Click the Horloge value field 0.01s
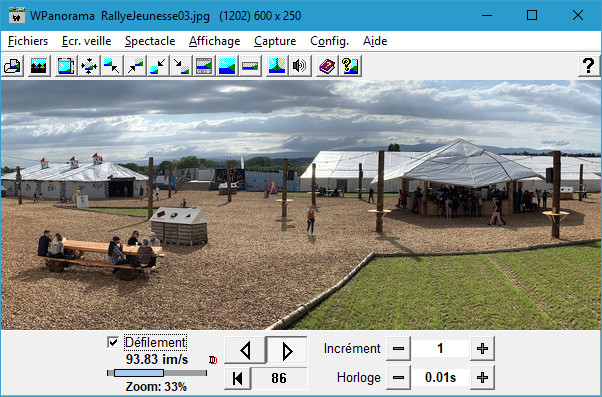 click(440, 378)
